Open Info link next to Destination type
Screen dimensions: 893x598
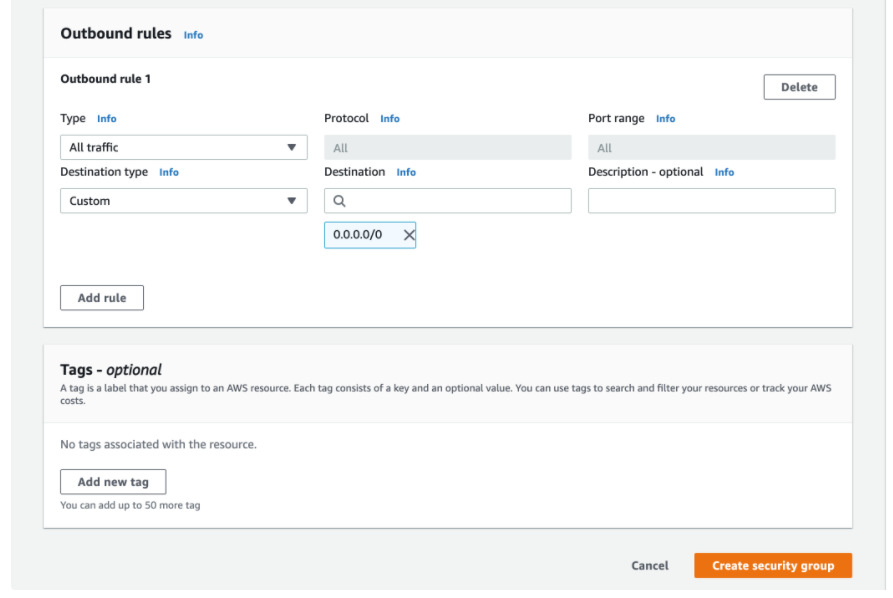click(x=169, y=173)
